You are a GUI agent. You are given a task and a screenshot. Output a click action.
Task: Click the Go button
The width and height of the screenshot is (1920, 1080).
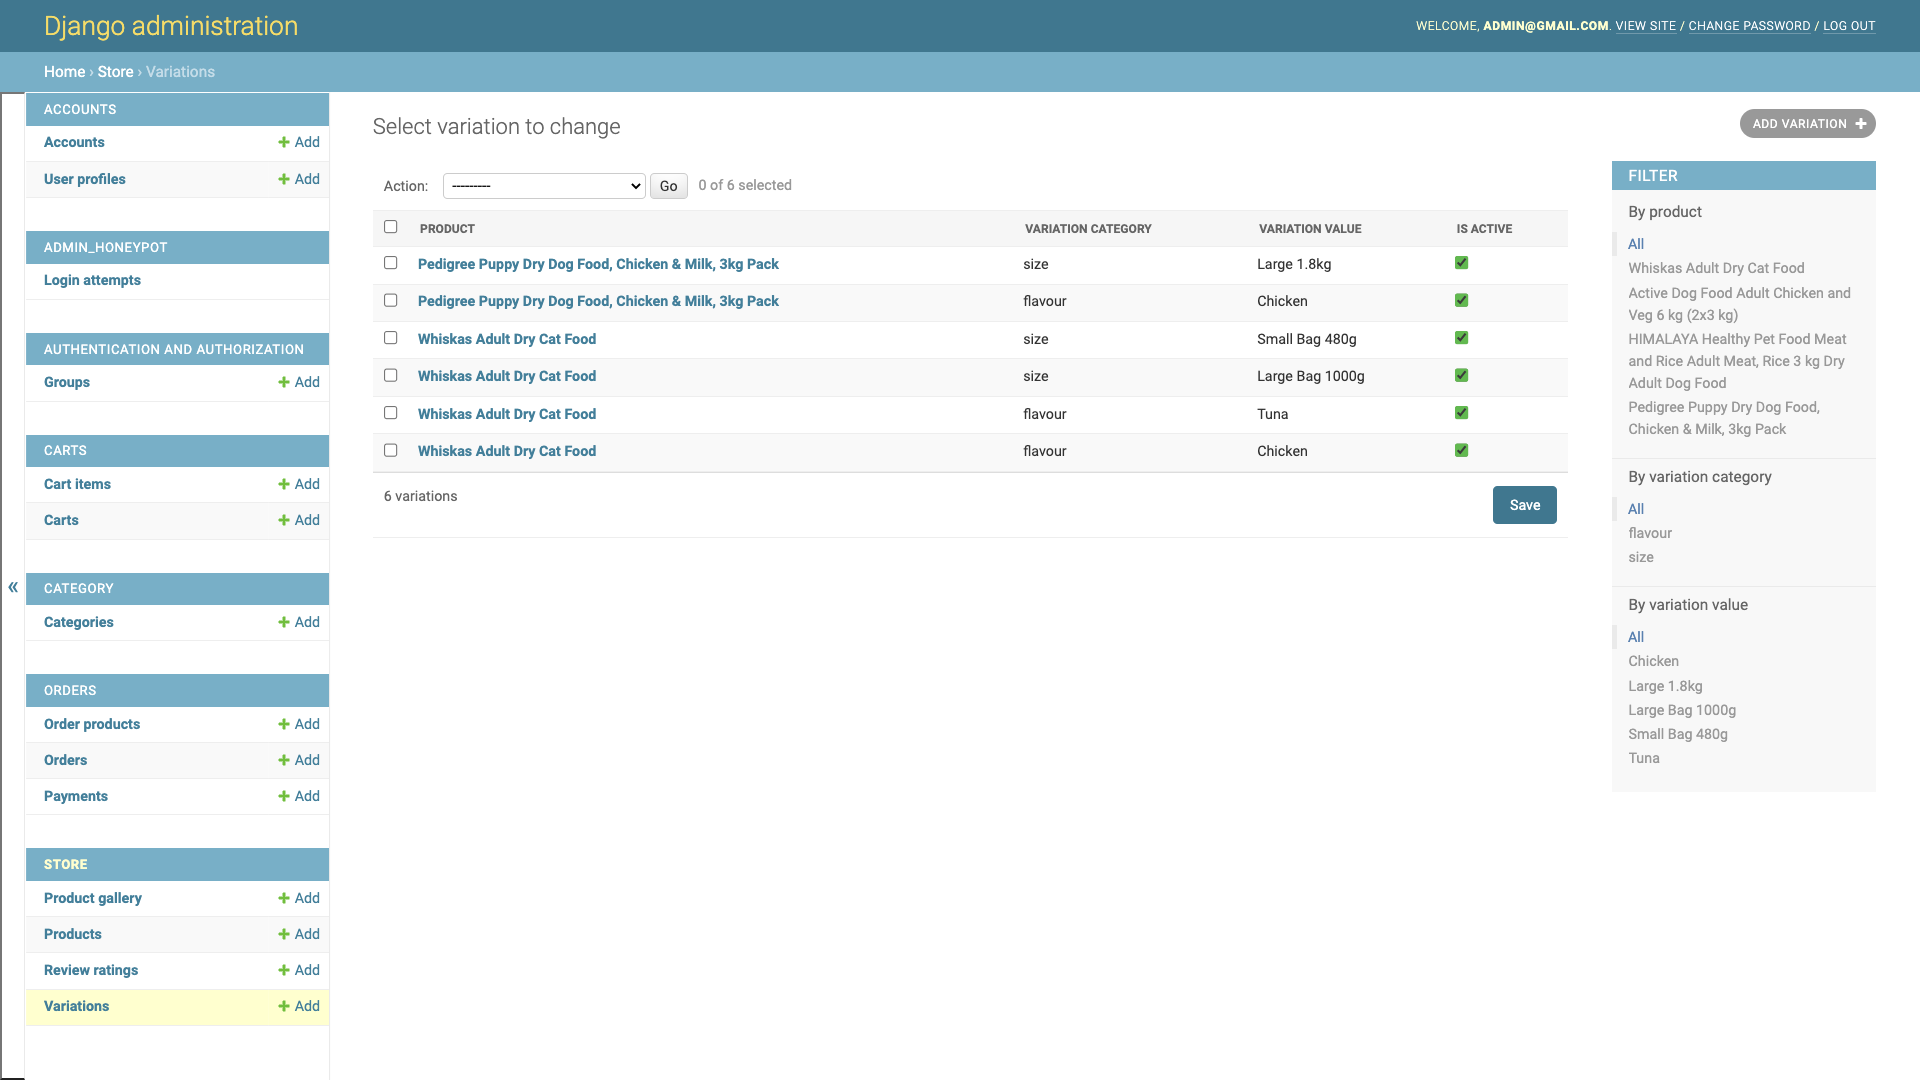tap(669, 186)
